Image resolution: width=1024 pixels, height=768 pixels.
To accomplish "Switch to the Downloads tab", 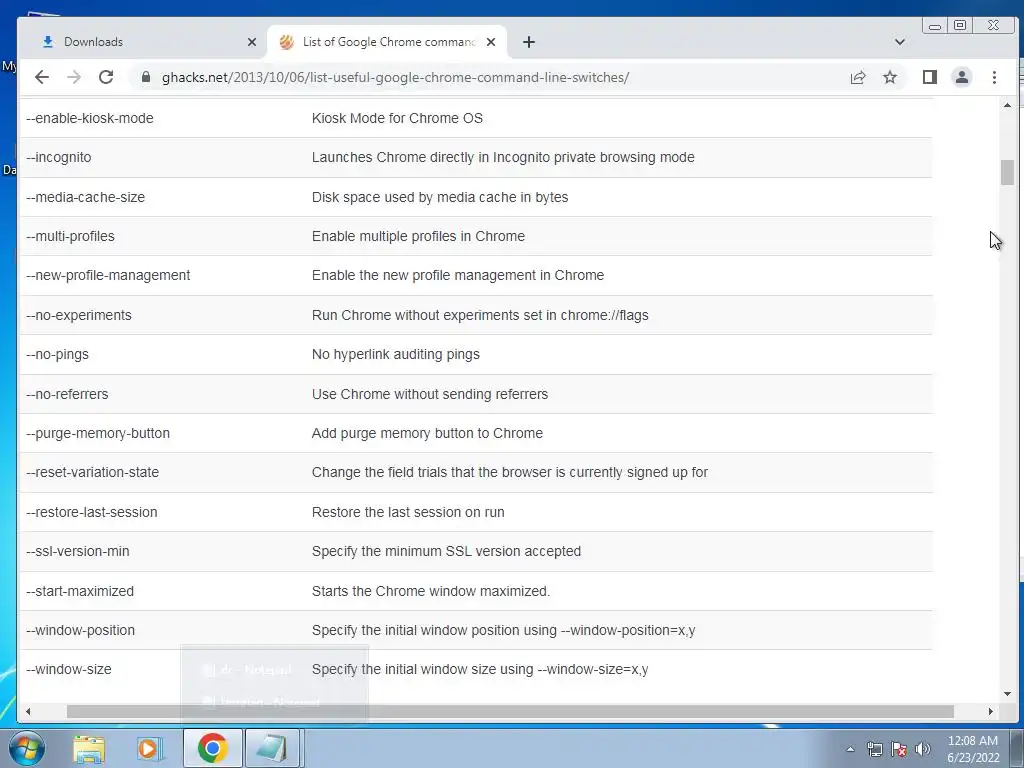I will tap(144, 42).
